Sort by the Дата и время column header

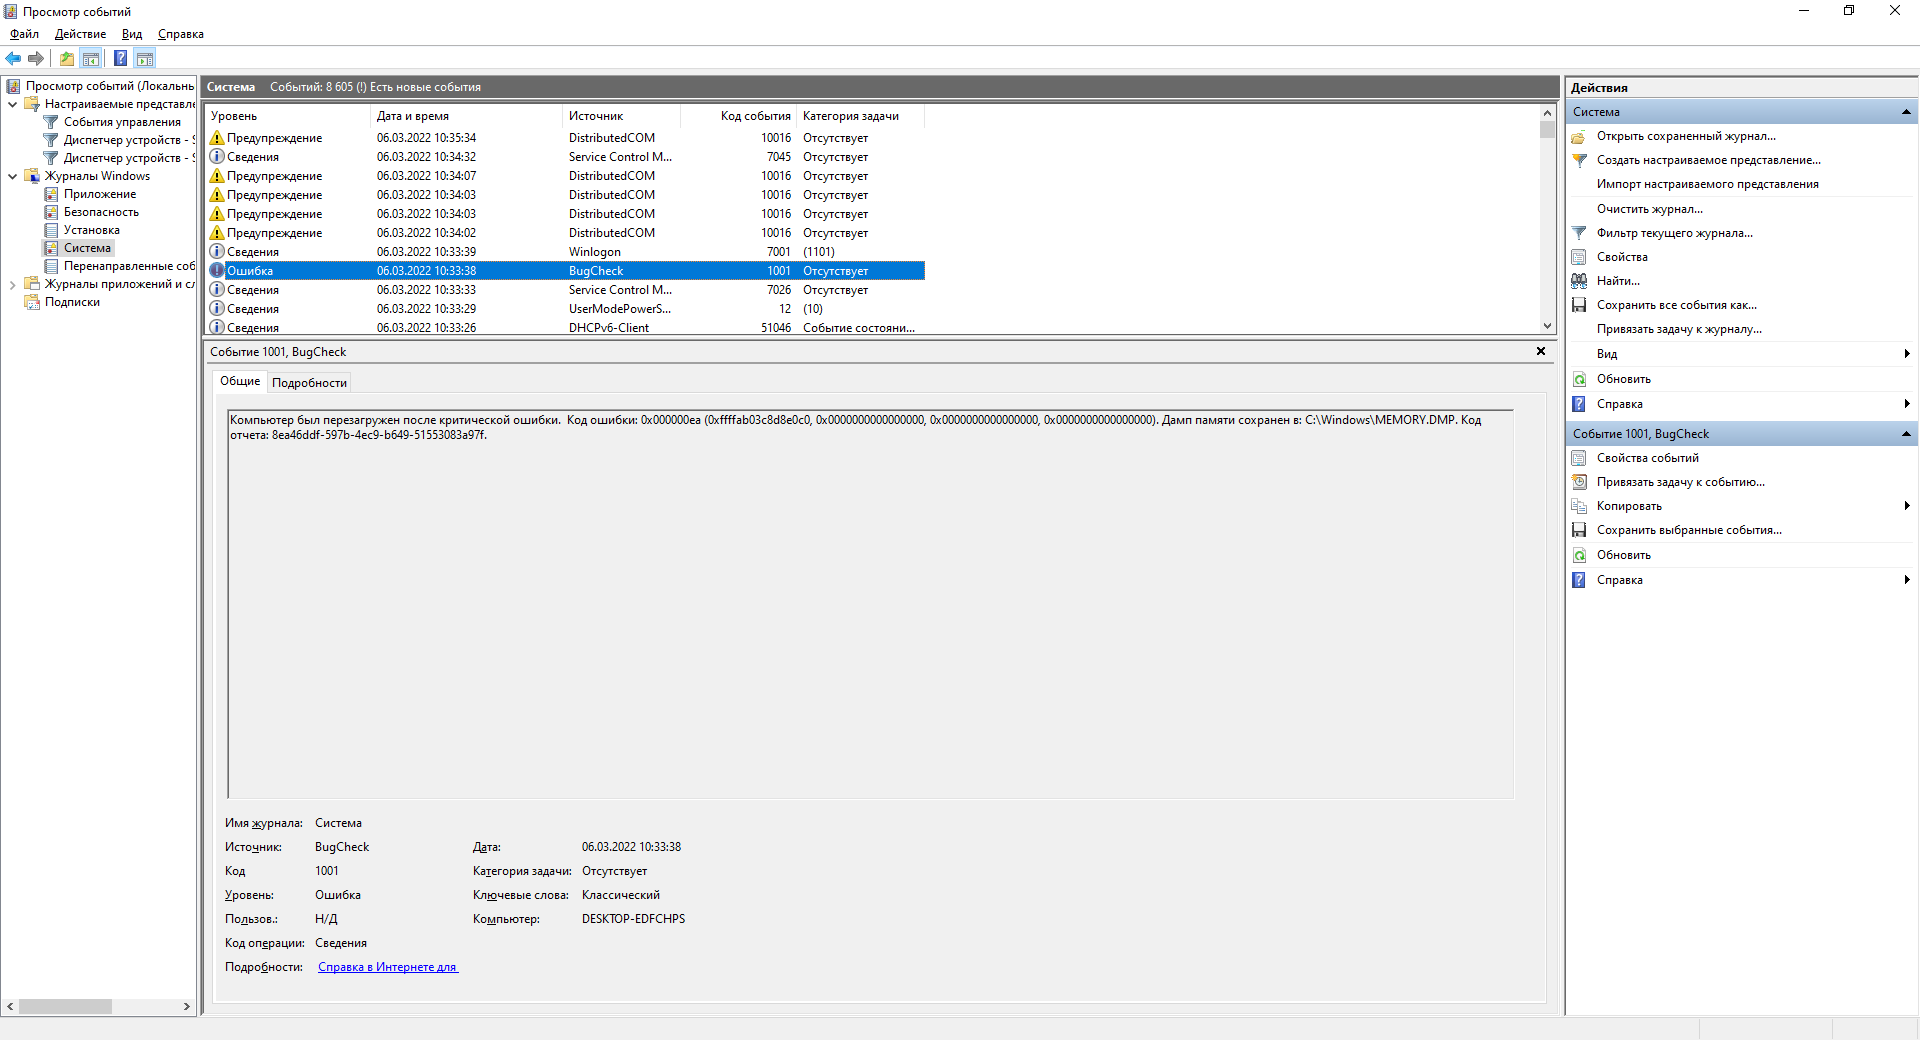466,116
